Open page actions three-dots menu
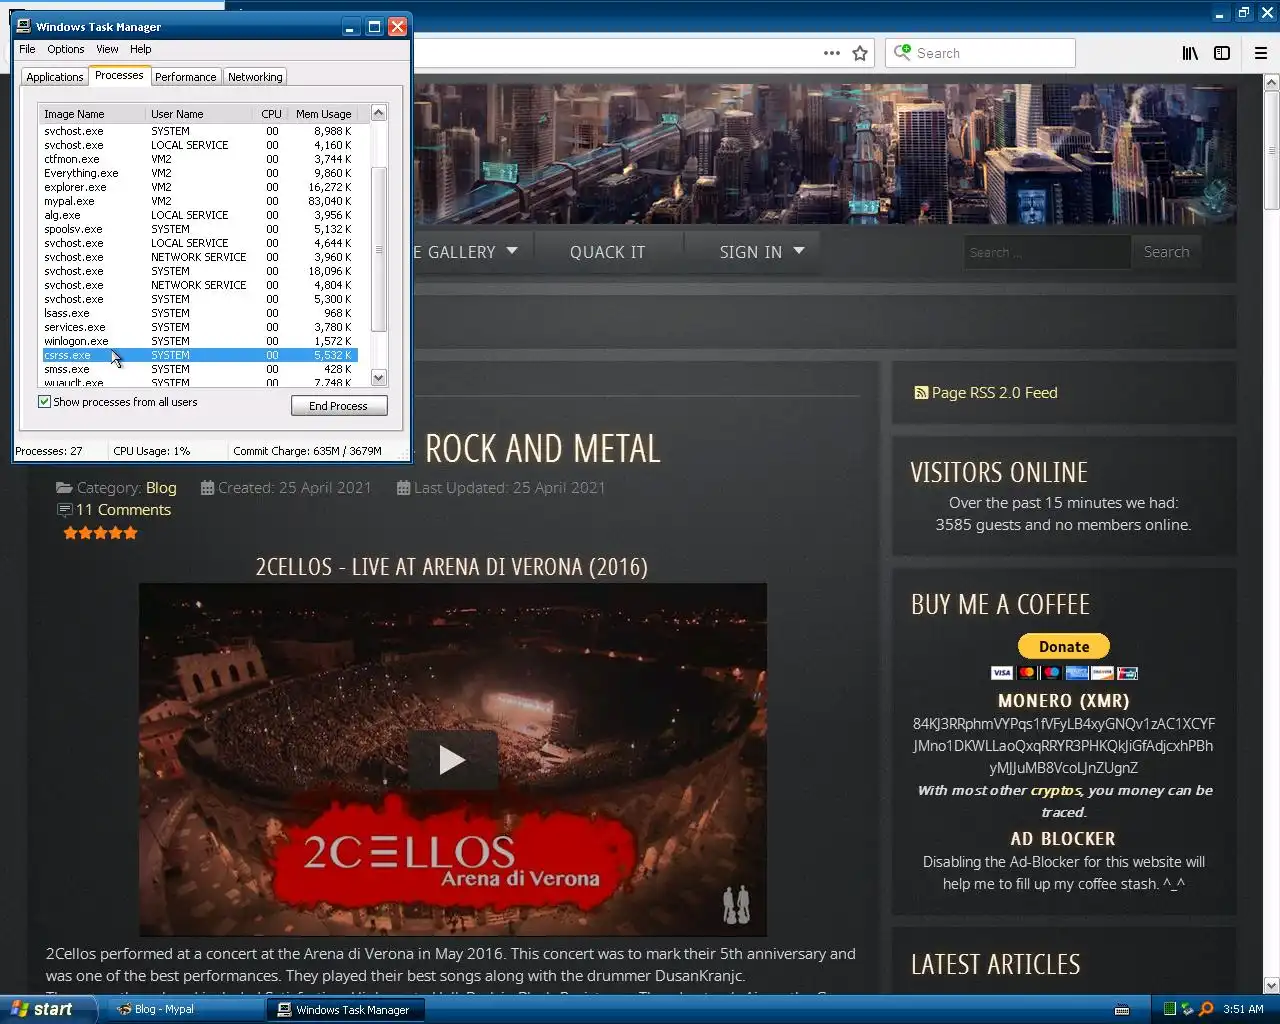This screenshot has height=1024, width=1280. click(832, 53)
